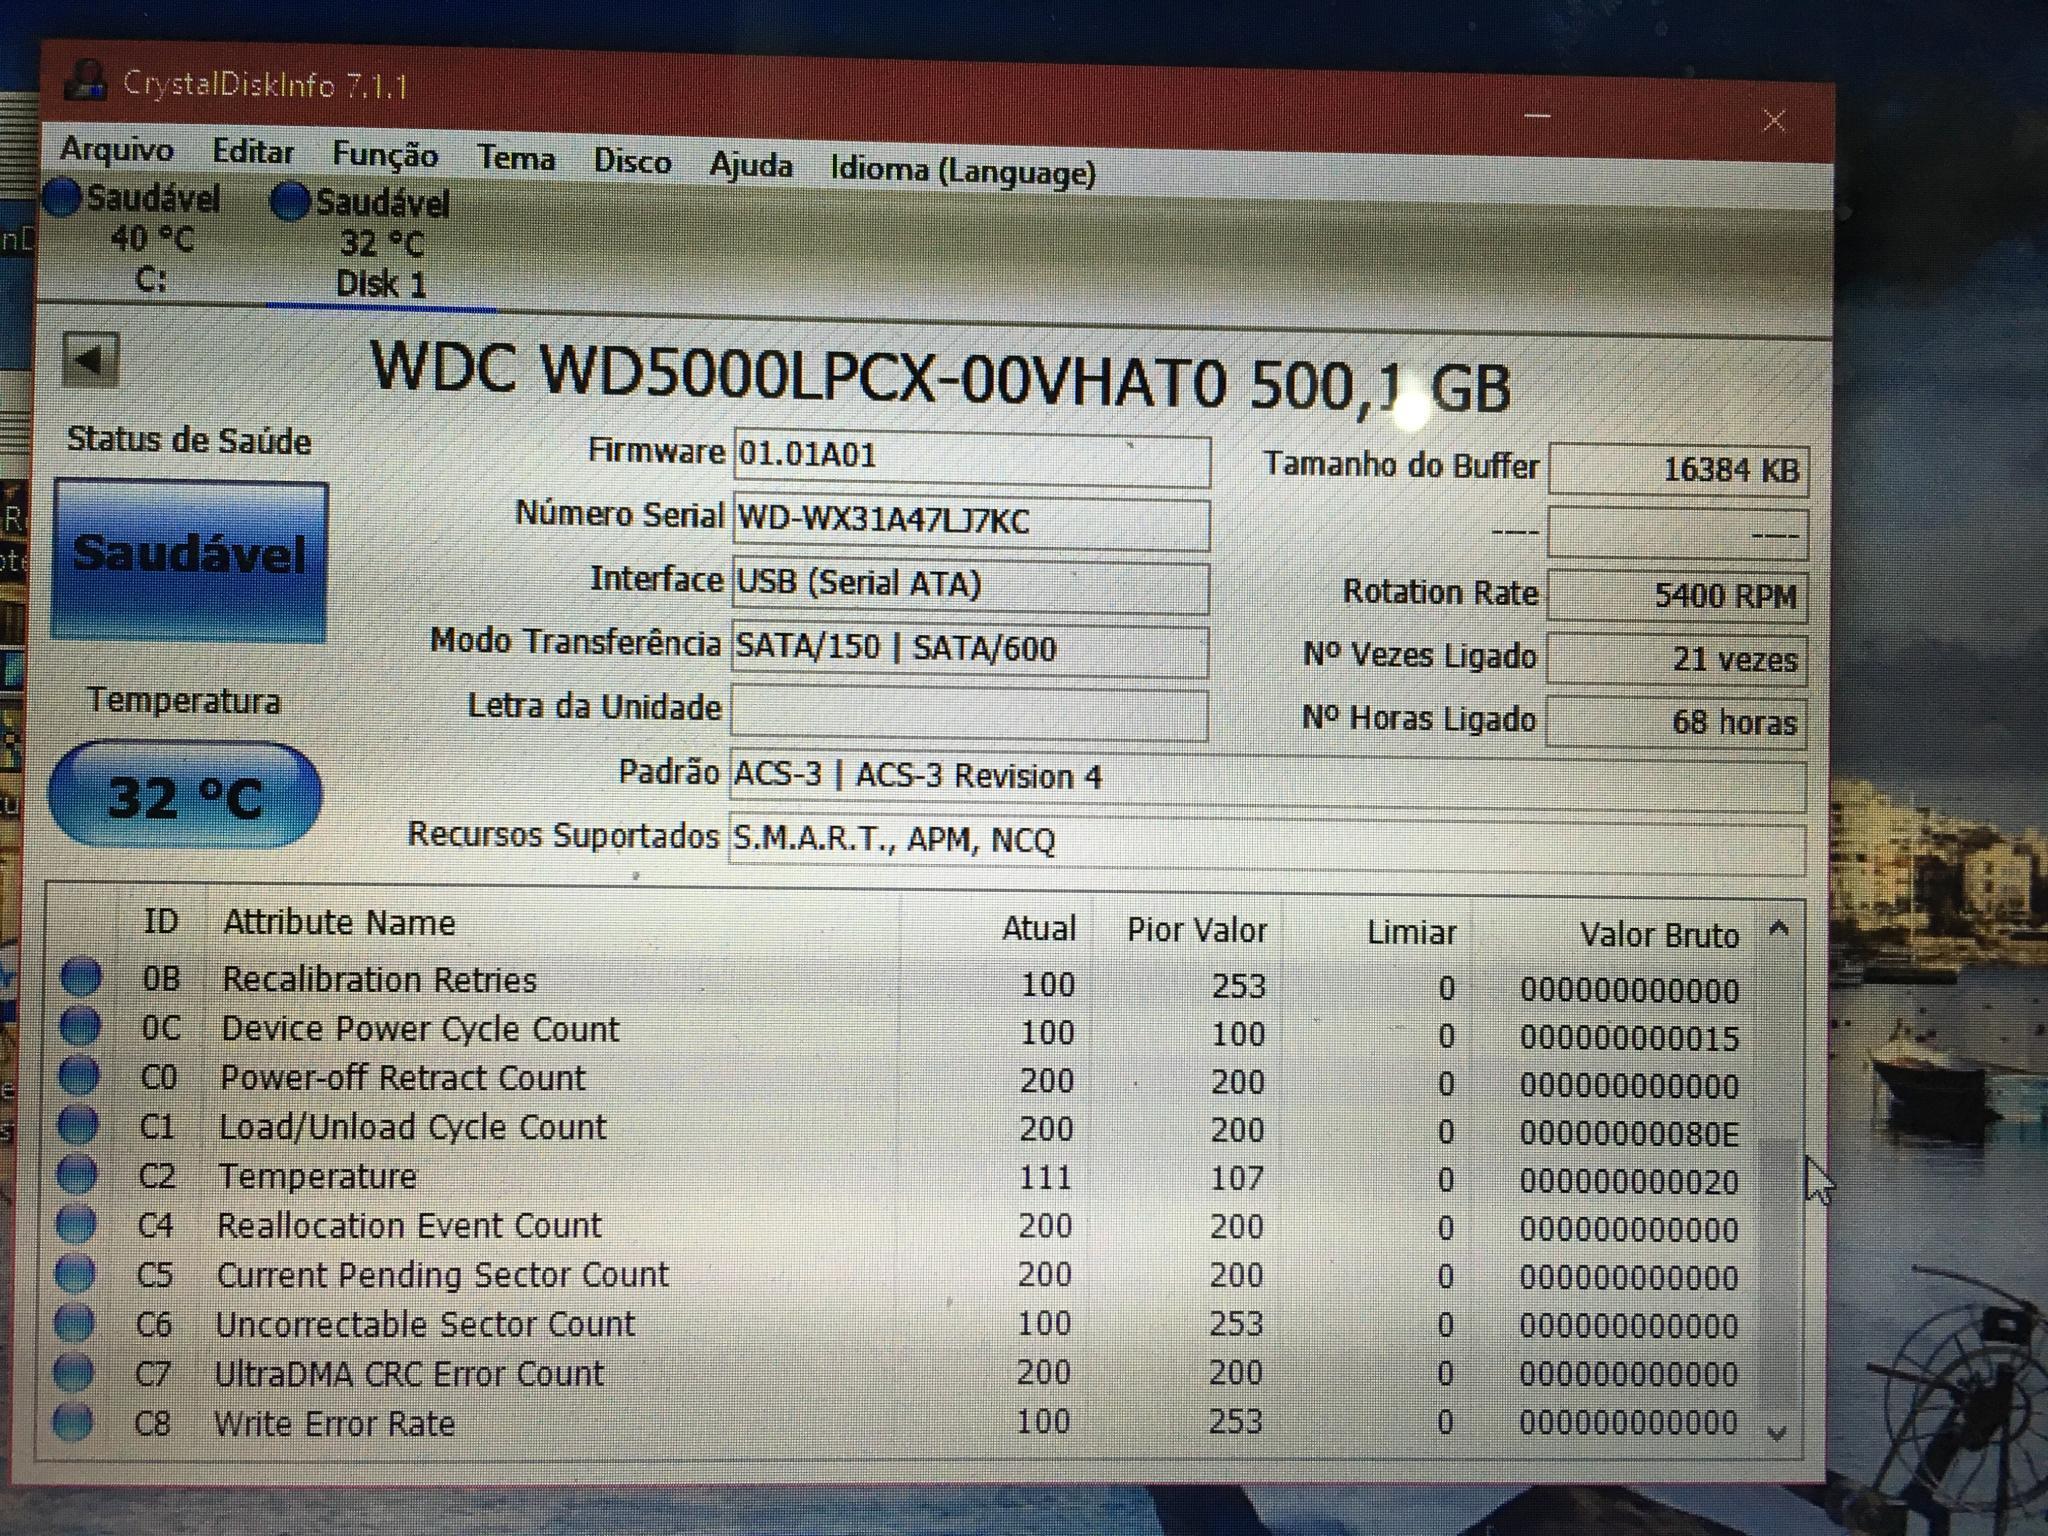2048x1536 pixels.
Task: Click status dot of Write Error Rate
Action: pos(72,1421)
